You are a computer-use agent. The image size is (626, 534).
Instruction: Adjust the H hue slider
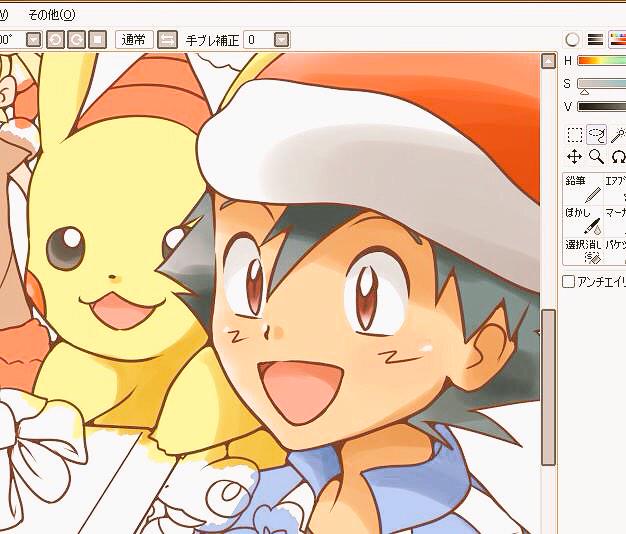pos(602,61)
